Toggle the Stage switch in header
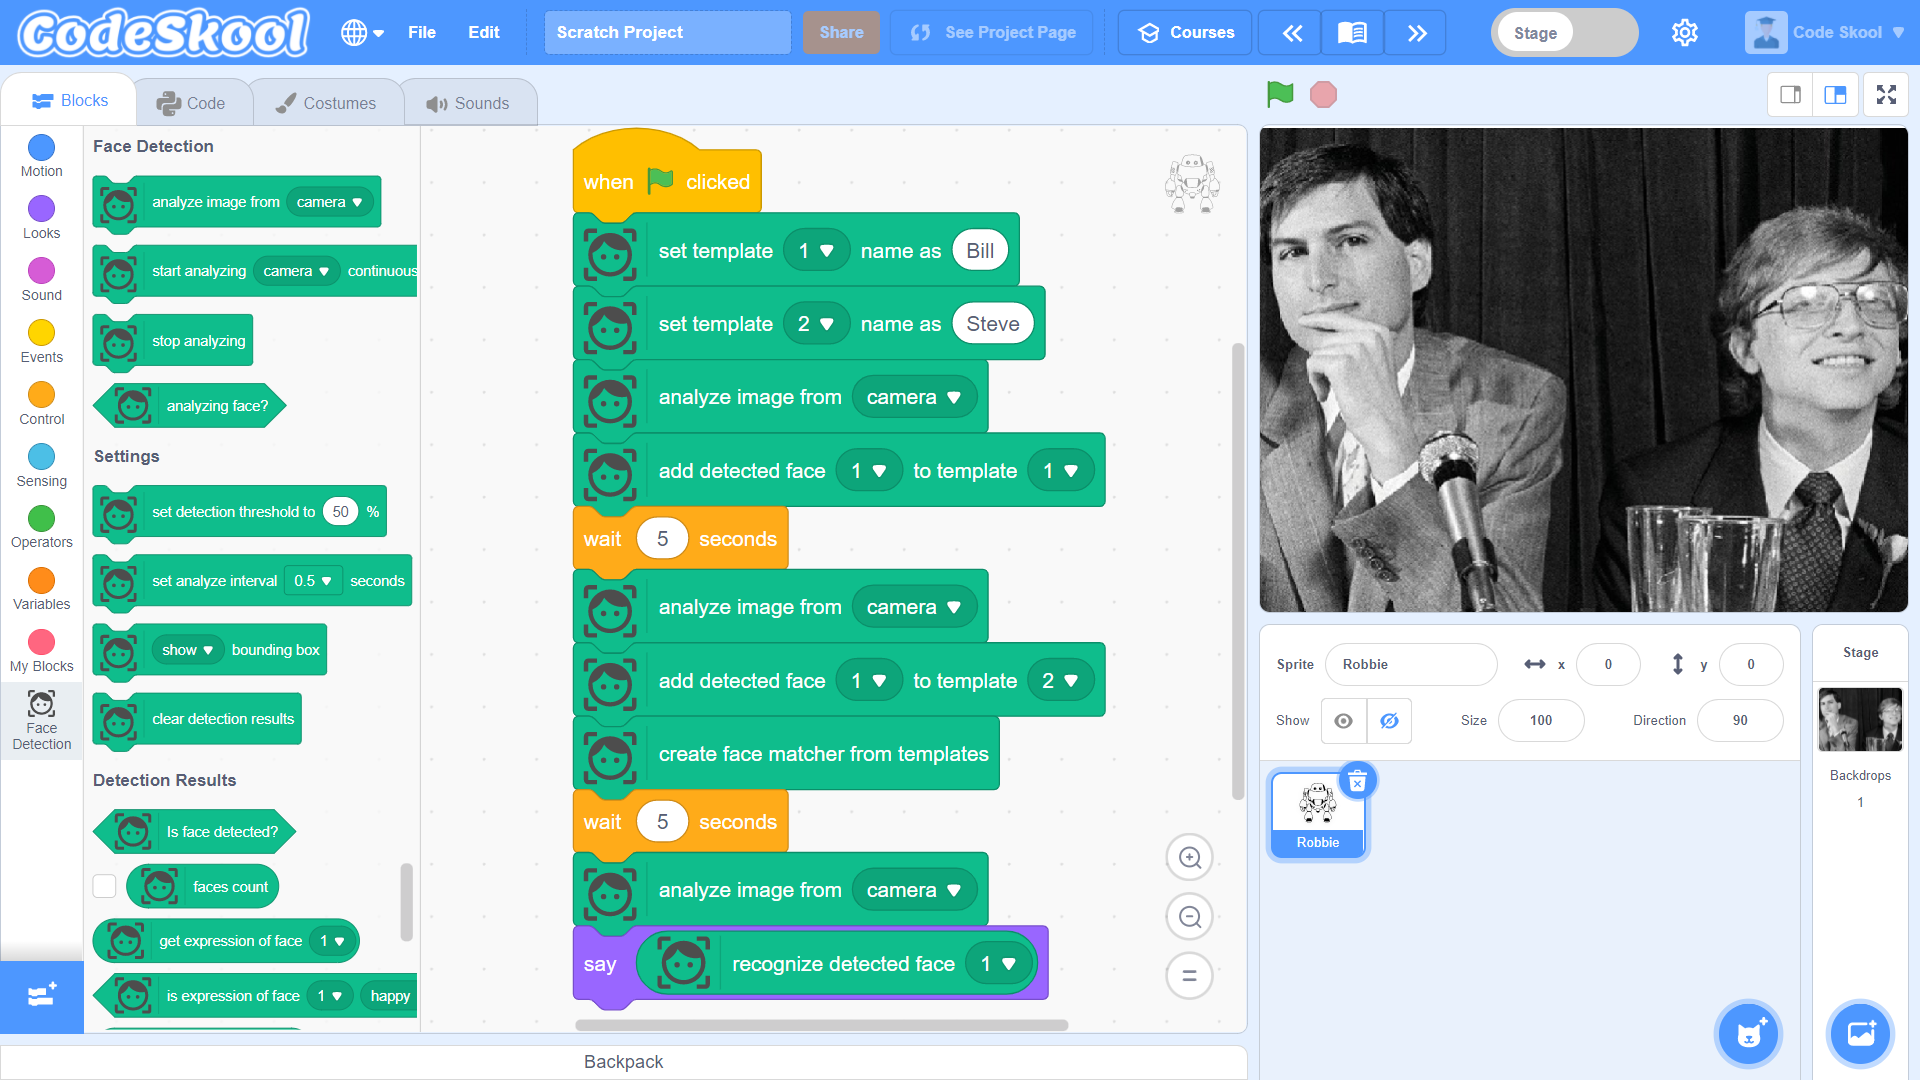Screen dimensions: 1920x1080 [1563, 33]
